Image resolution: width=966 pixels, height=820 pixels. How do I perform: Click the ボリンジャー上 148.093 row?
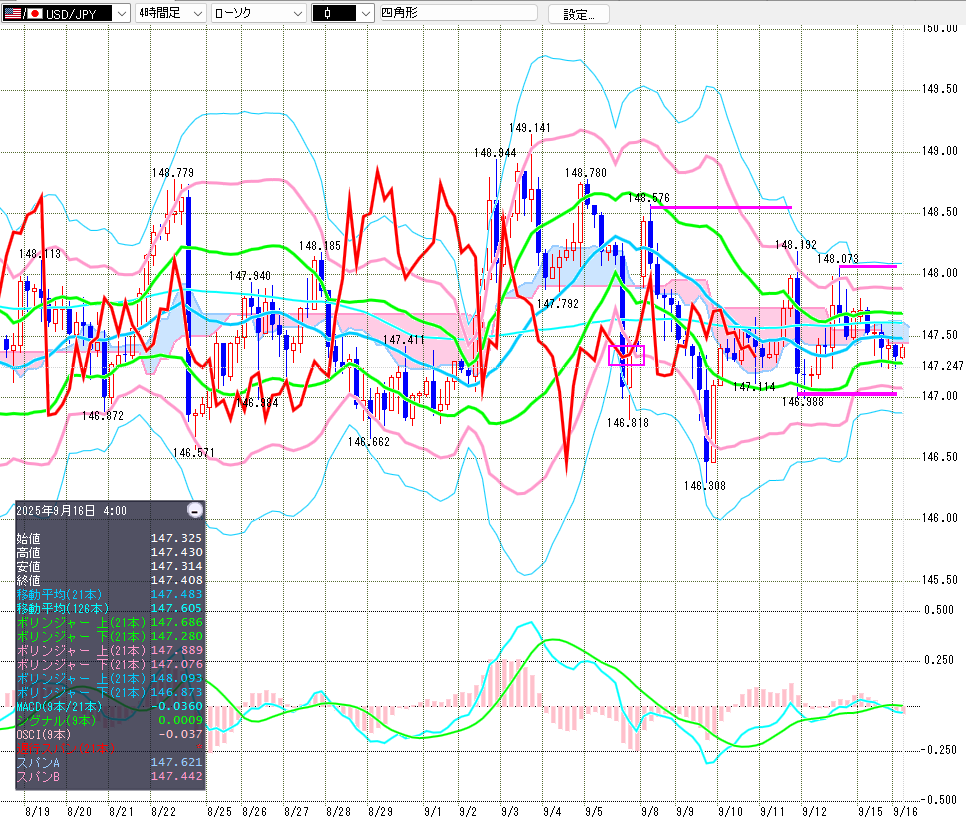(x=110, y=678)
